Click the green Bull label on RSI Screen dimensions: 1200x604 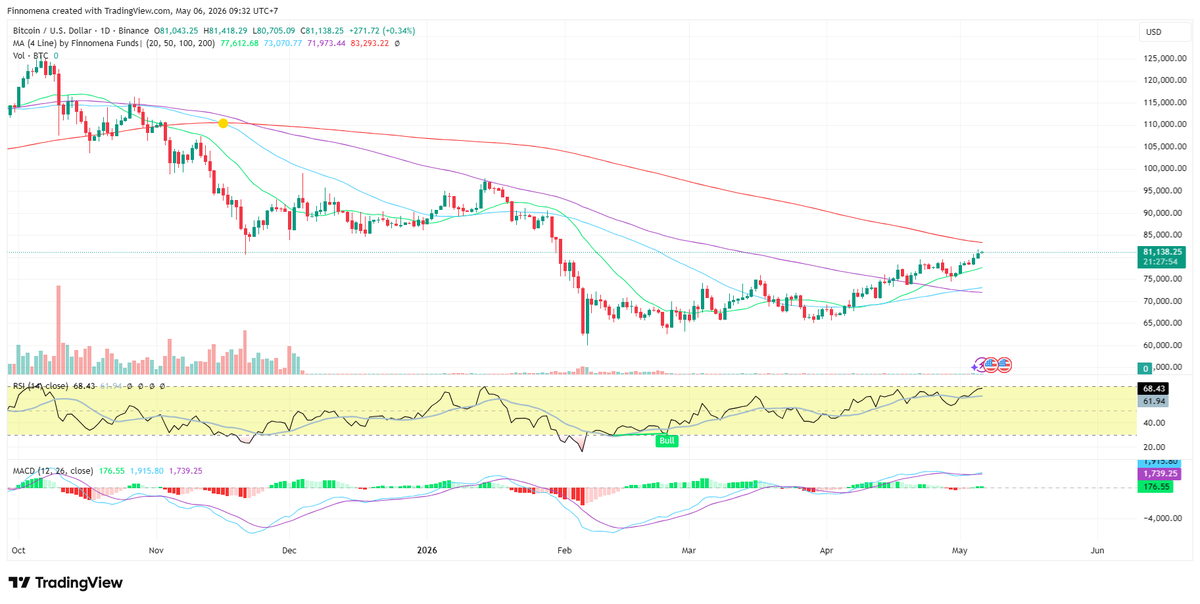click(x=667, y=440)
